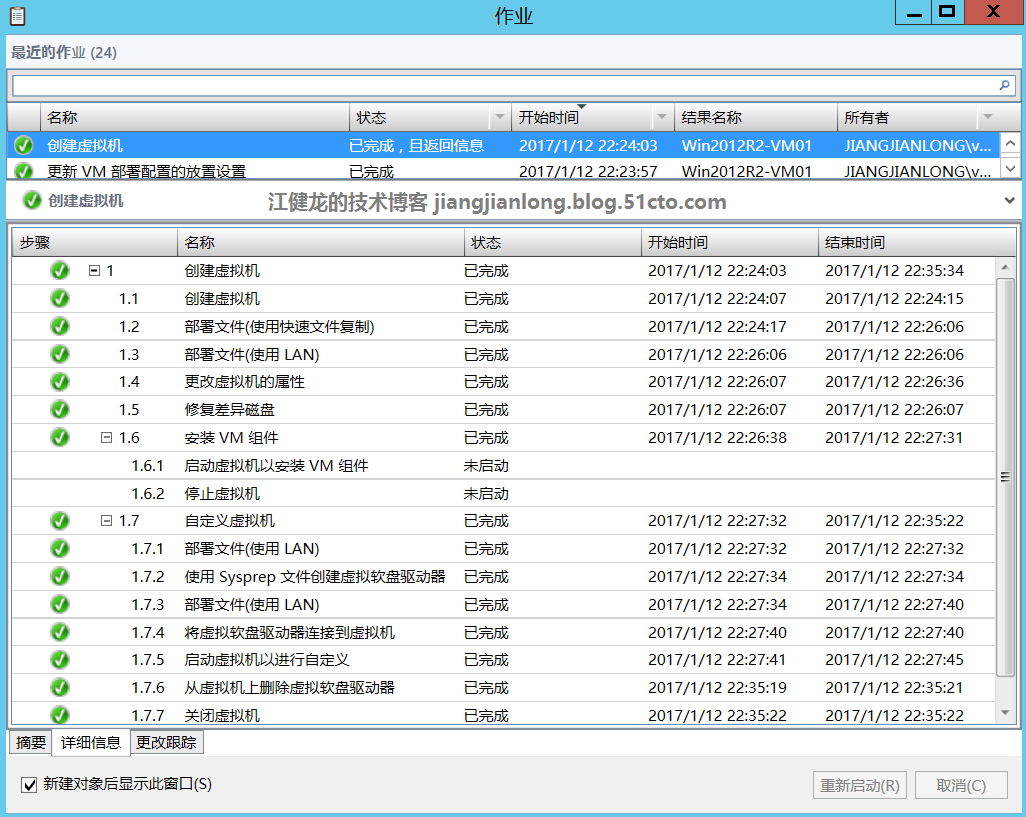The height and width of the screenshot is (817, 1026).
Task: Collapse the job detail pane with the chevron
Action: (x=1009, y=201)
